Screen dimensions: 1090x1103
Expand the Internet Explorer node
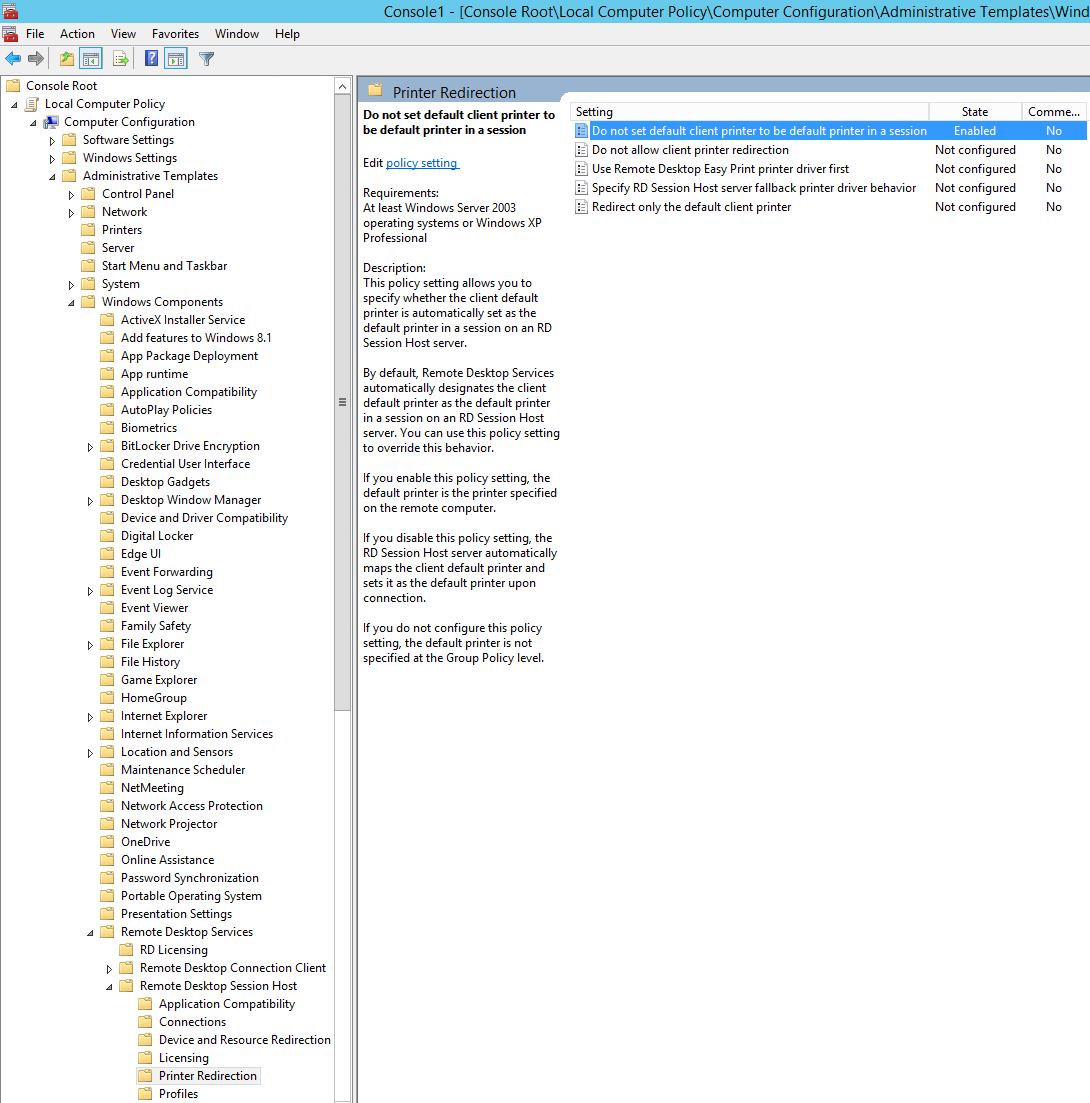90,717
